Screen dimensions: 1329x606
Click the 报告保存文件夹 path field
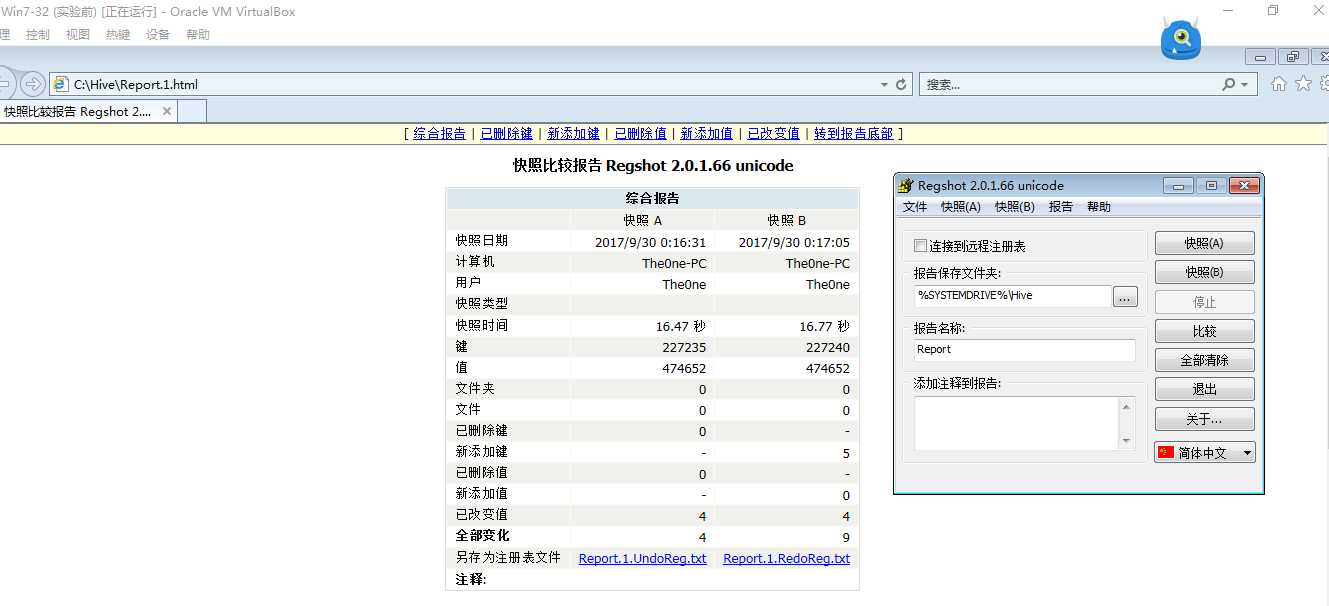(x=1011, y=296)
